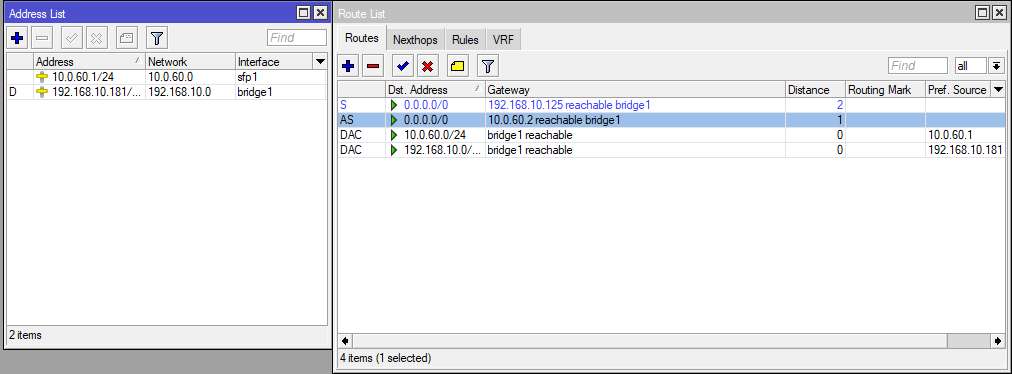Add comment to route with yellow note icon
This screenshot has width=1012, height=374.
pos(458,66)
